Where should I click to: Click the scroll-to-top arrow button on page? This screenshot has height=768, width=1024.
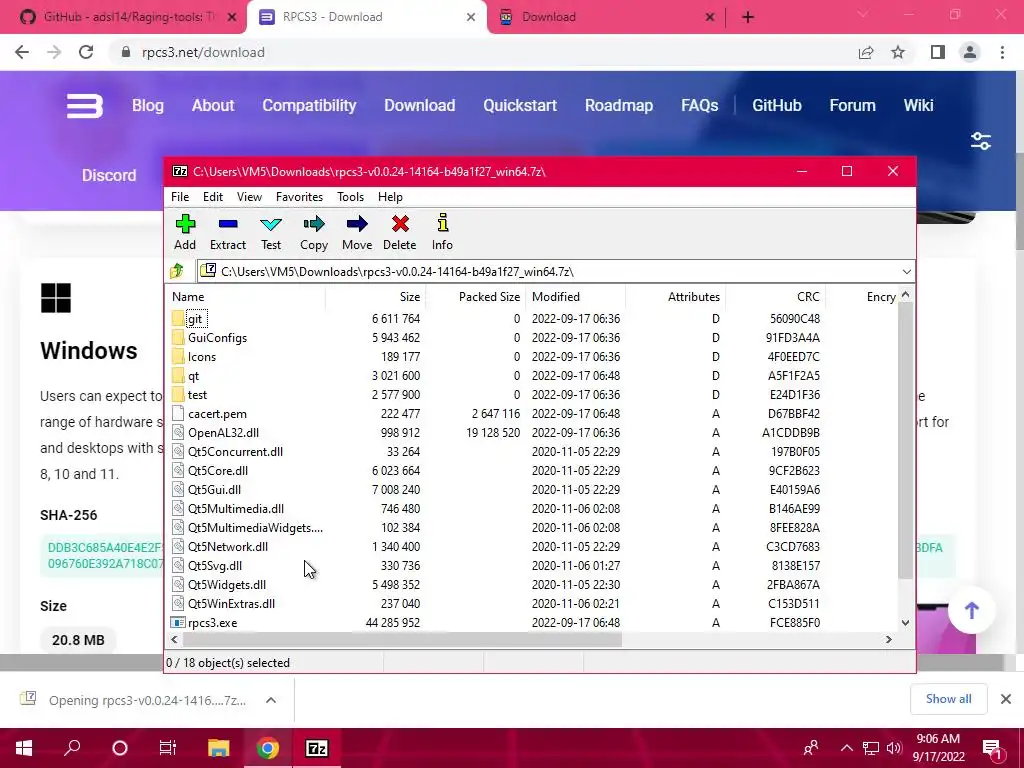[972, 611]
